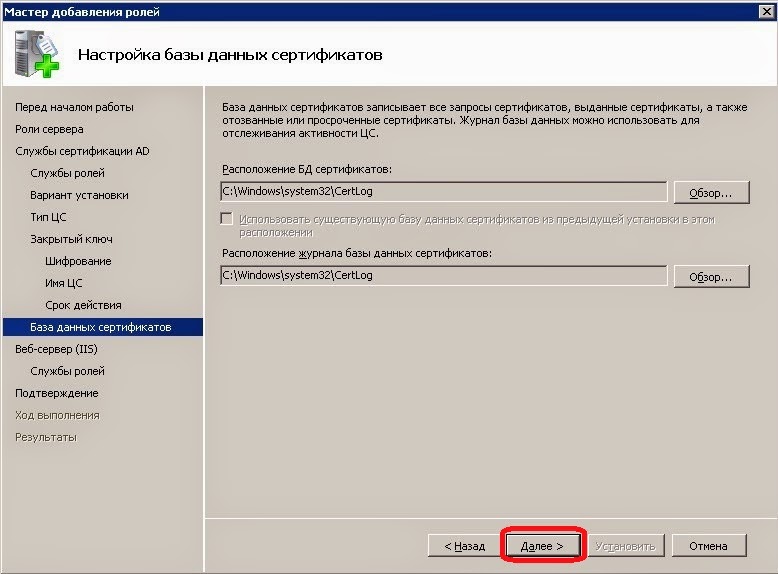Go to the Тип ЦС step
The width and height of the screenshot is (778, 574).
click(48, 217)
